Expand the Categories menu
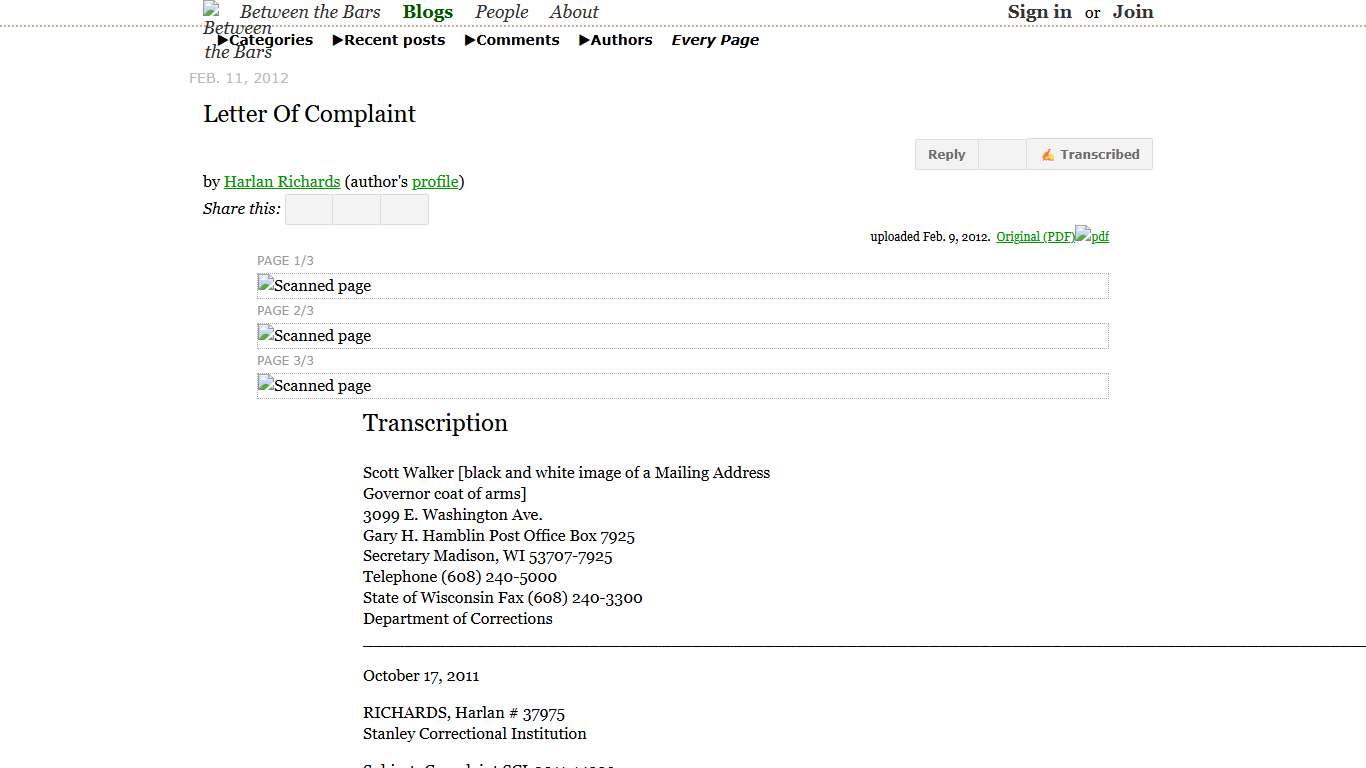Viewport: 1366px width, 768px height. pos(265,40)
